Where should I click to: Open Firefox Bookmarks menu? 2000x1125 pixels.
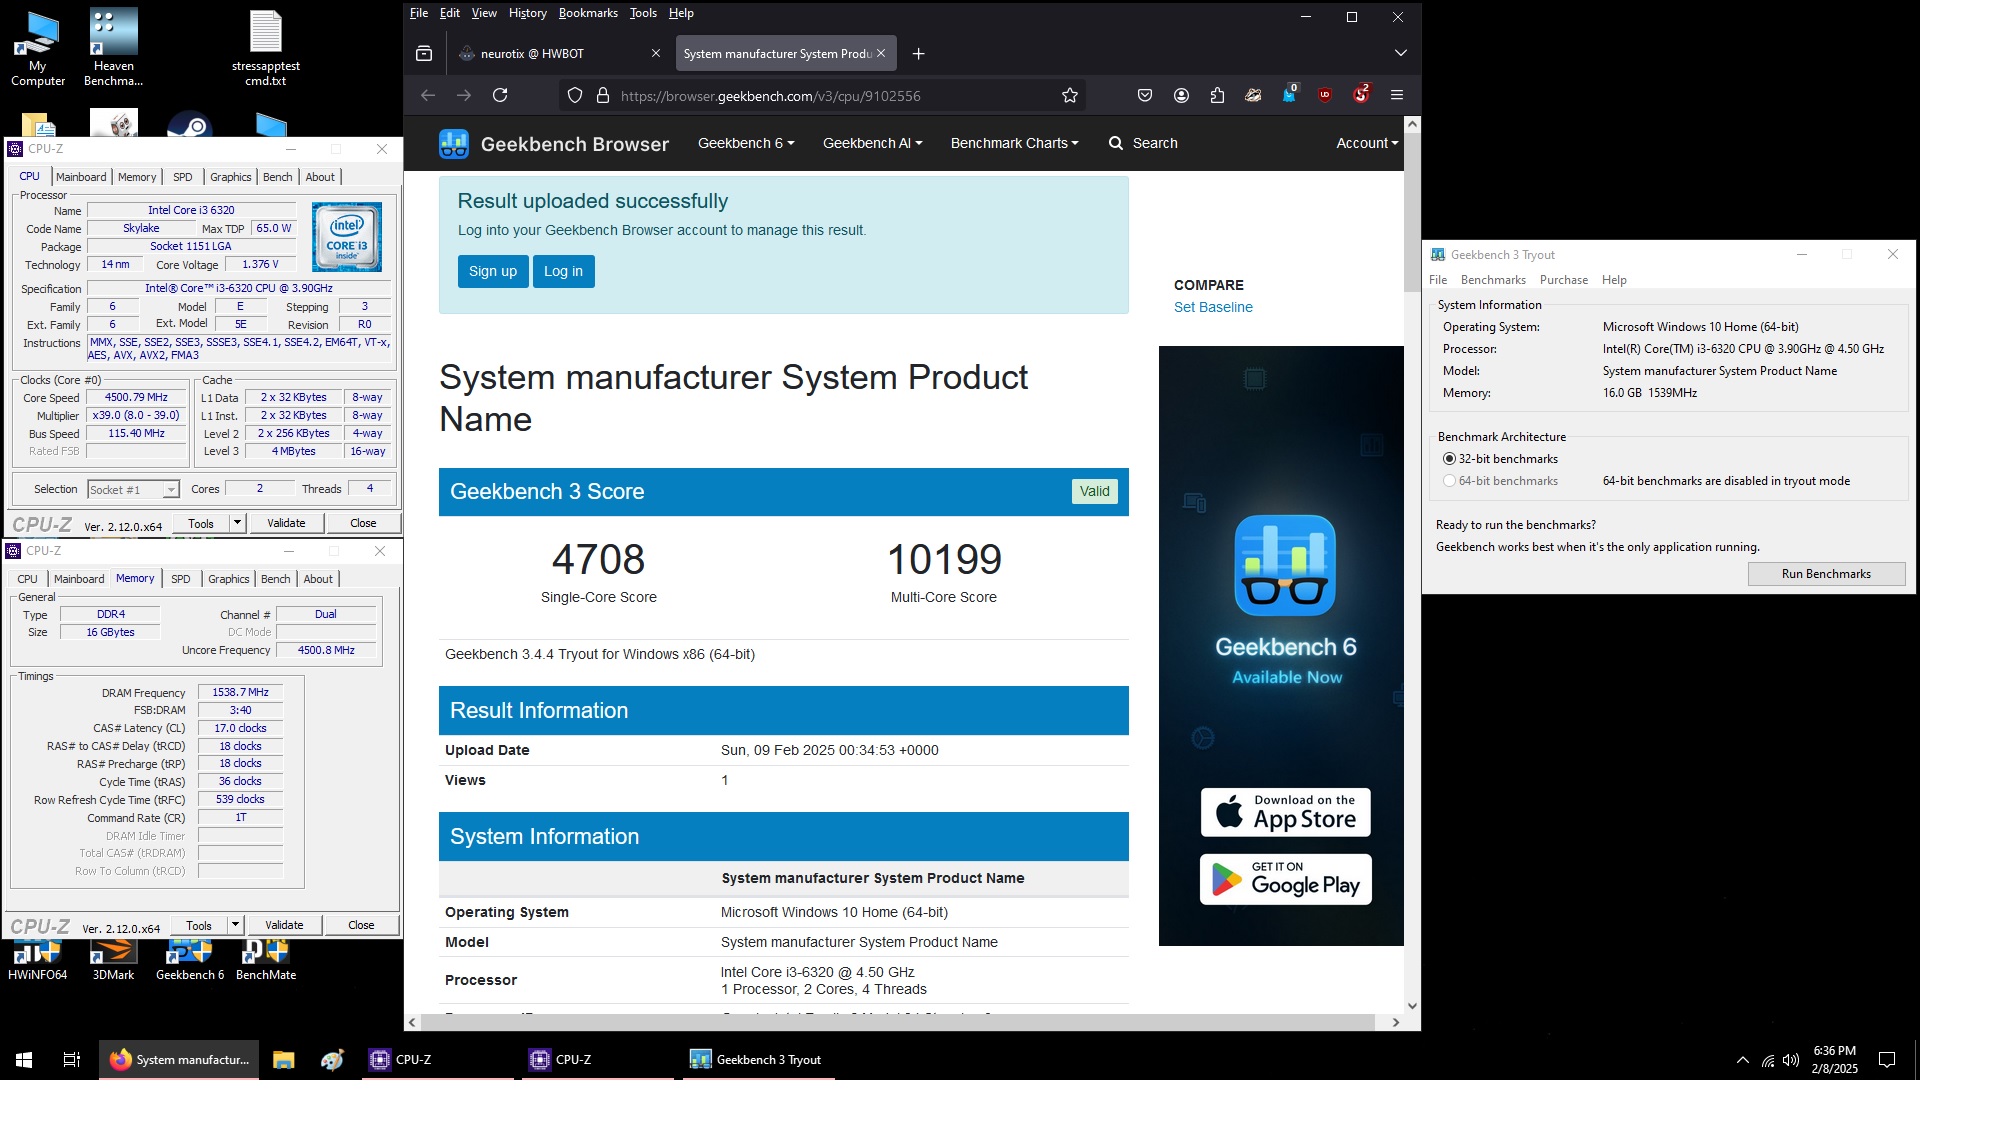(588, 13)
